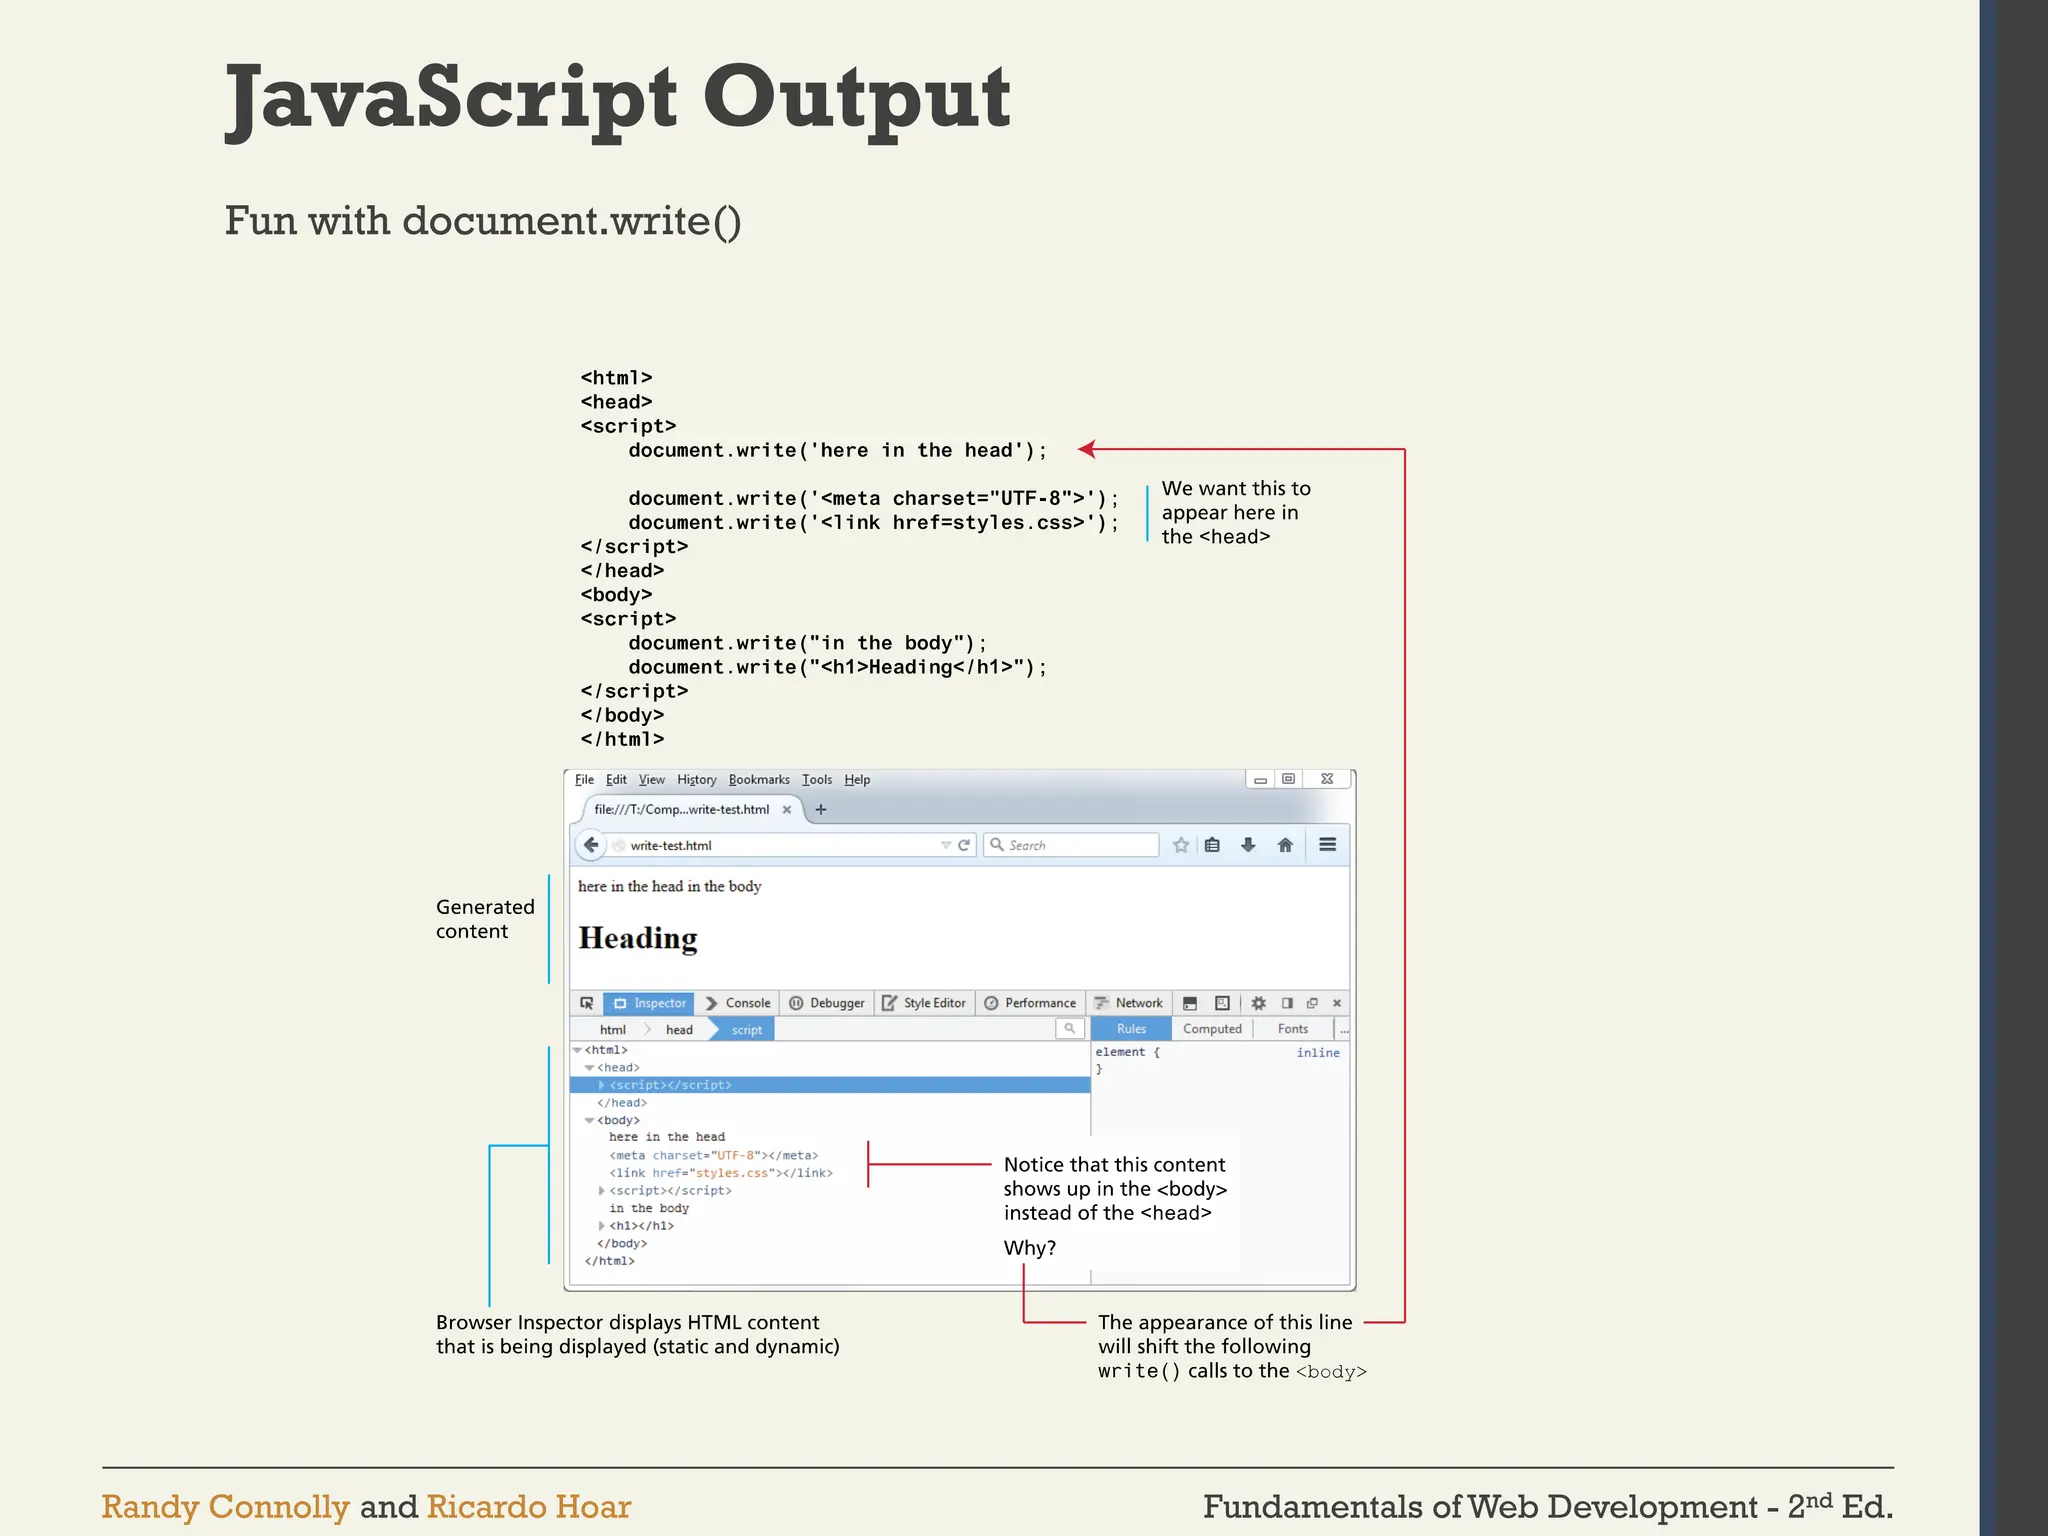Open the View menu
The width and height of the screenshot is (2048, 1536).
(652, 780)
